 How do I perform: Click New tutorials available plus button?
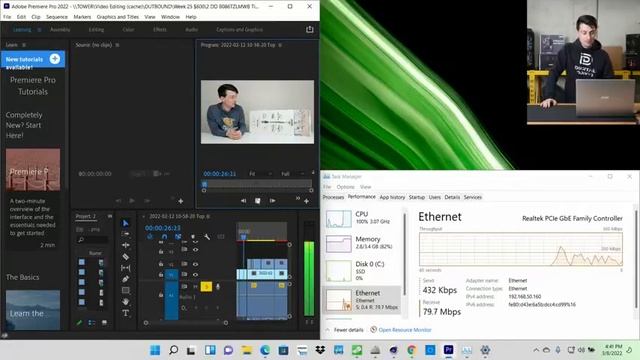coord(55,59)
